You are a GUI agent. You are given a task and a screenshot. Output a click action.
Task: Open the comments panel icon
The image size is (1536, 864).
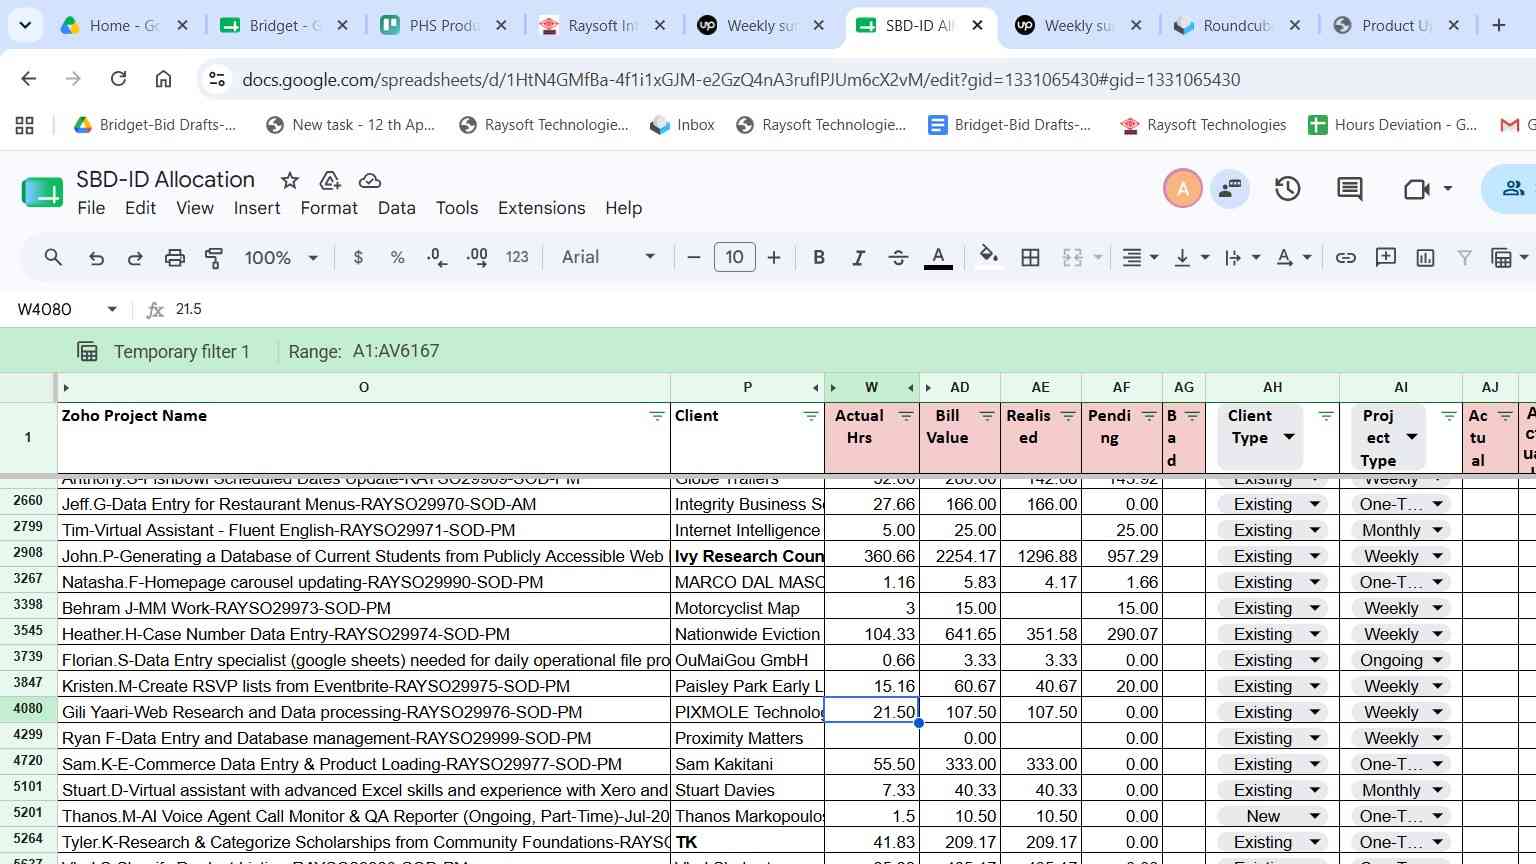(1350, 188)
